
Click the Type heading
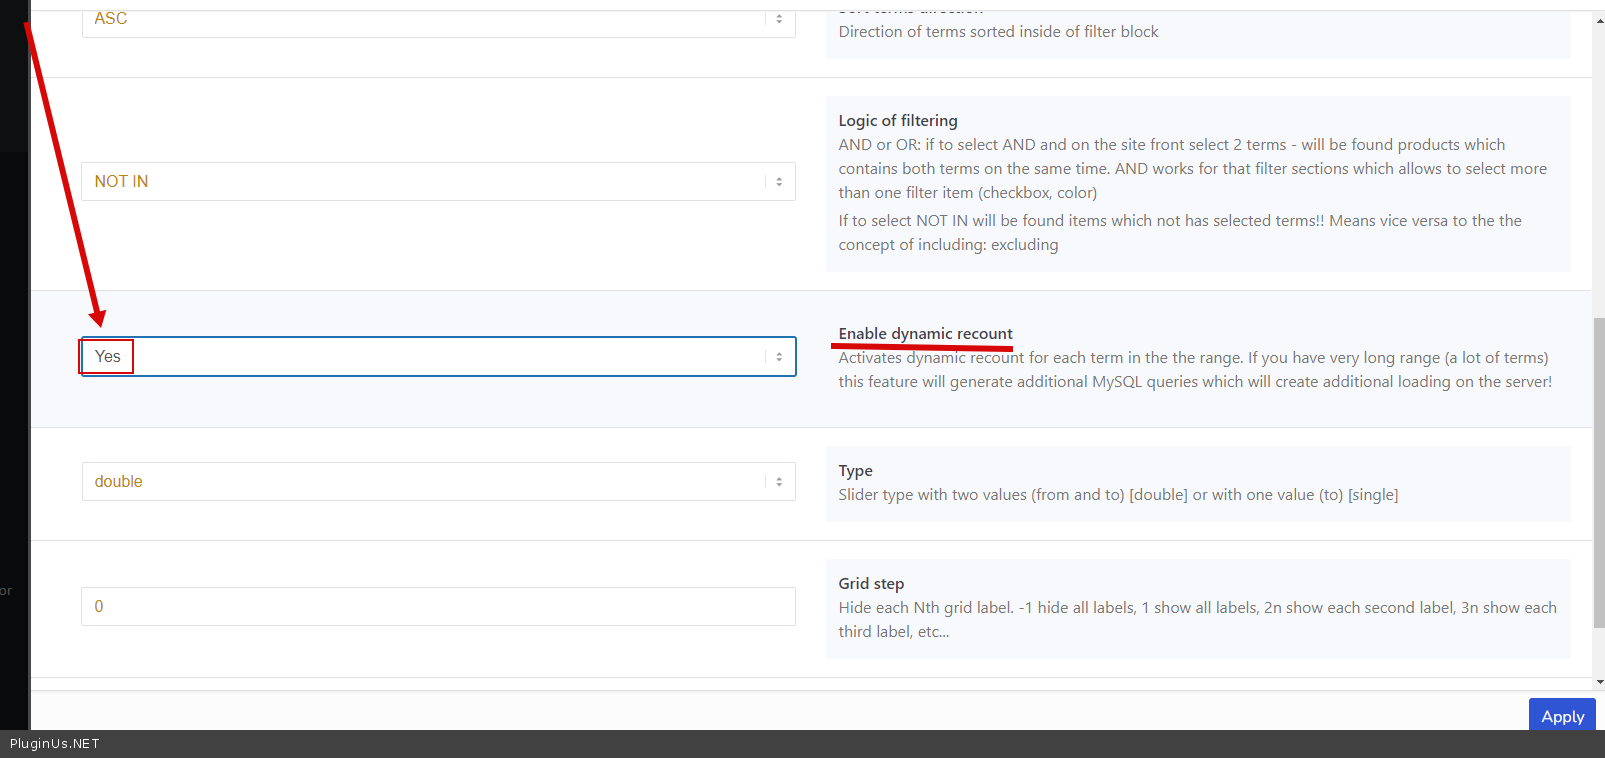[855, 471]
